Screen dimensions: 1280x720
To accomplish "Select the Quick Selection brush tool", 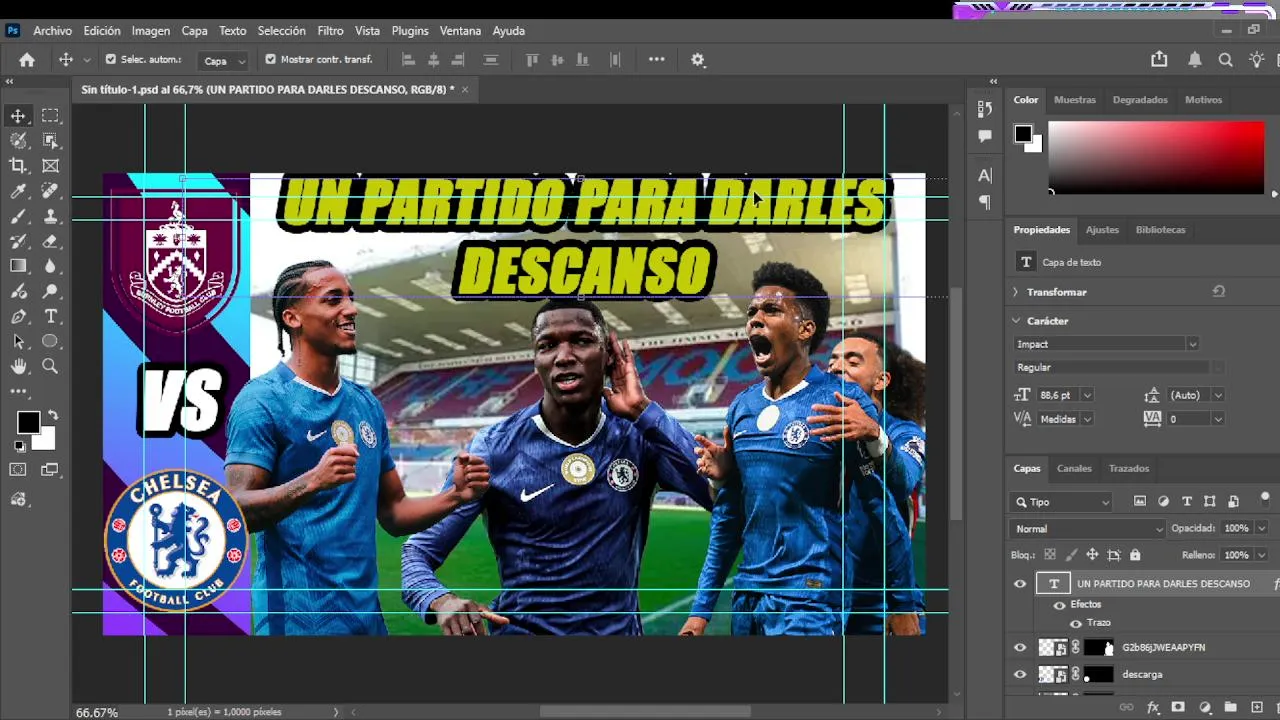I will [x=18, y=141].
